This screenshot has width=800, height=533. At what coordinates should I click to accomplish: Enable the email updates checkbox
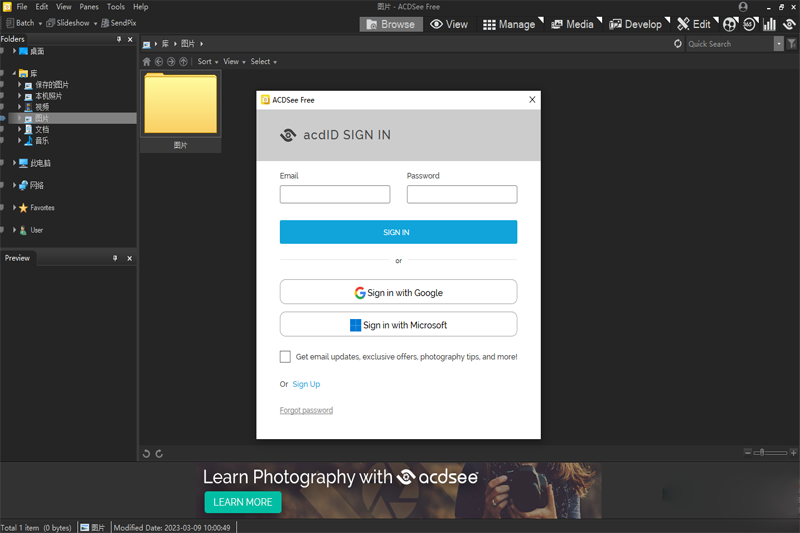tap(286, 356)
